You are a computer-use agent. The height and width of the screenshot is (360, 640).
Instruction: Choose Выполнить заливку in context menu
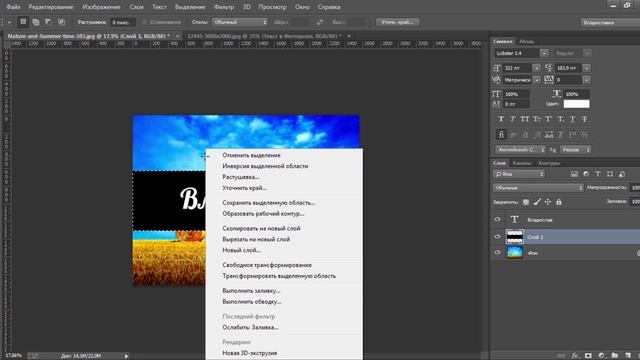pyautogui.click(x=251, y=291)
